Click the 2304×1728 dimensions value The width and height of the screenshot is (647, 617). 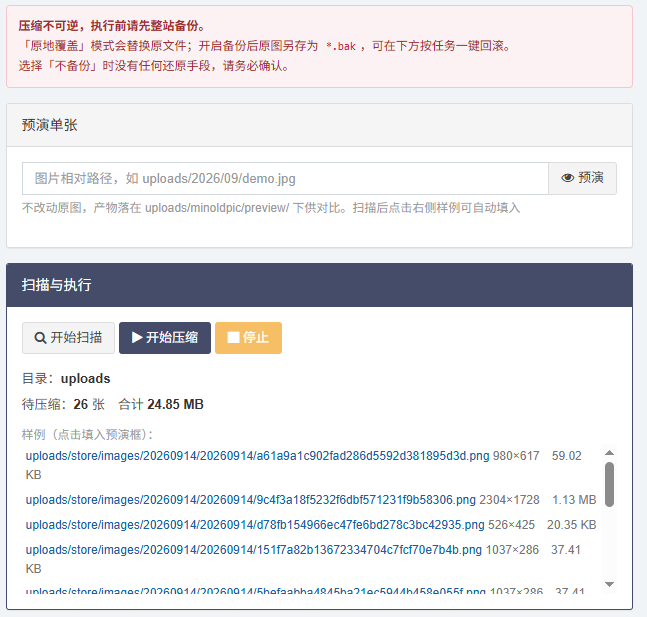click(x=509, y=500)
